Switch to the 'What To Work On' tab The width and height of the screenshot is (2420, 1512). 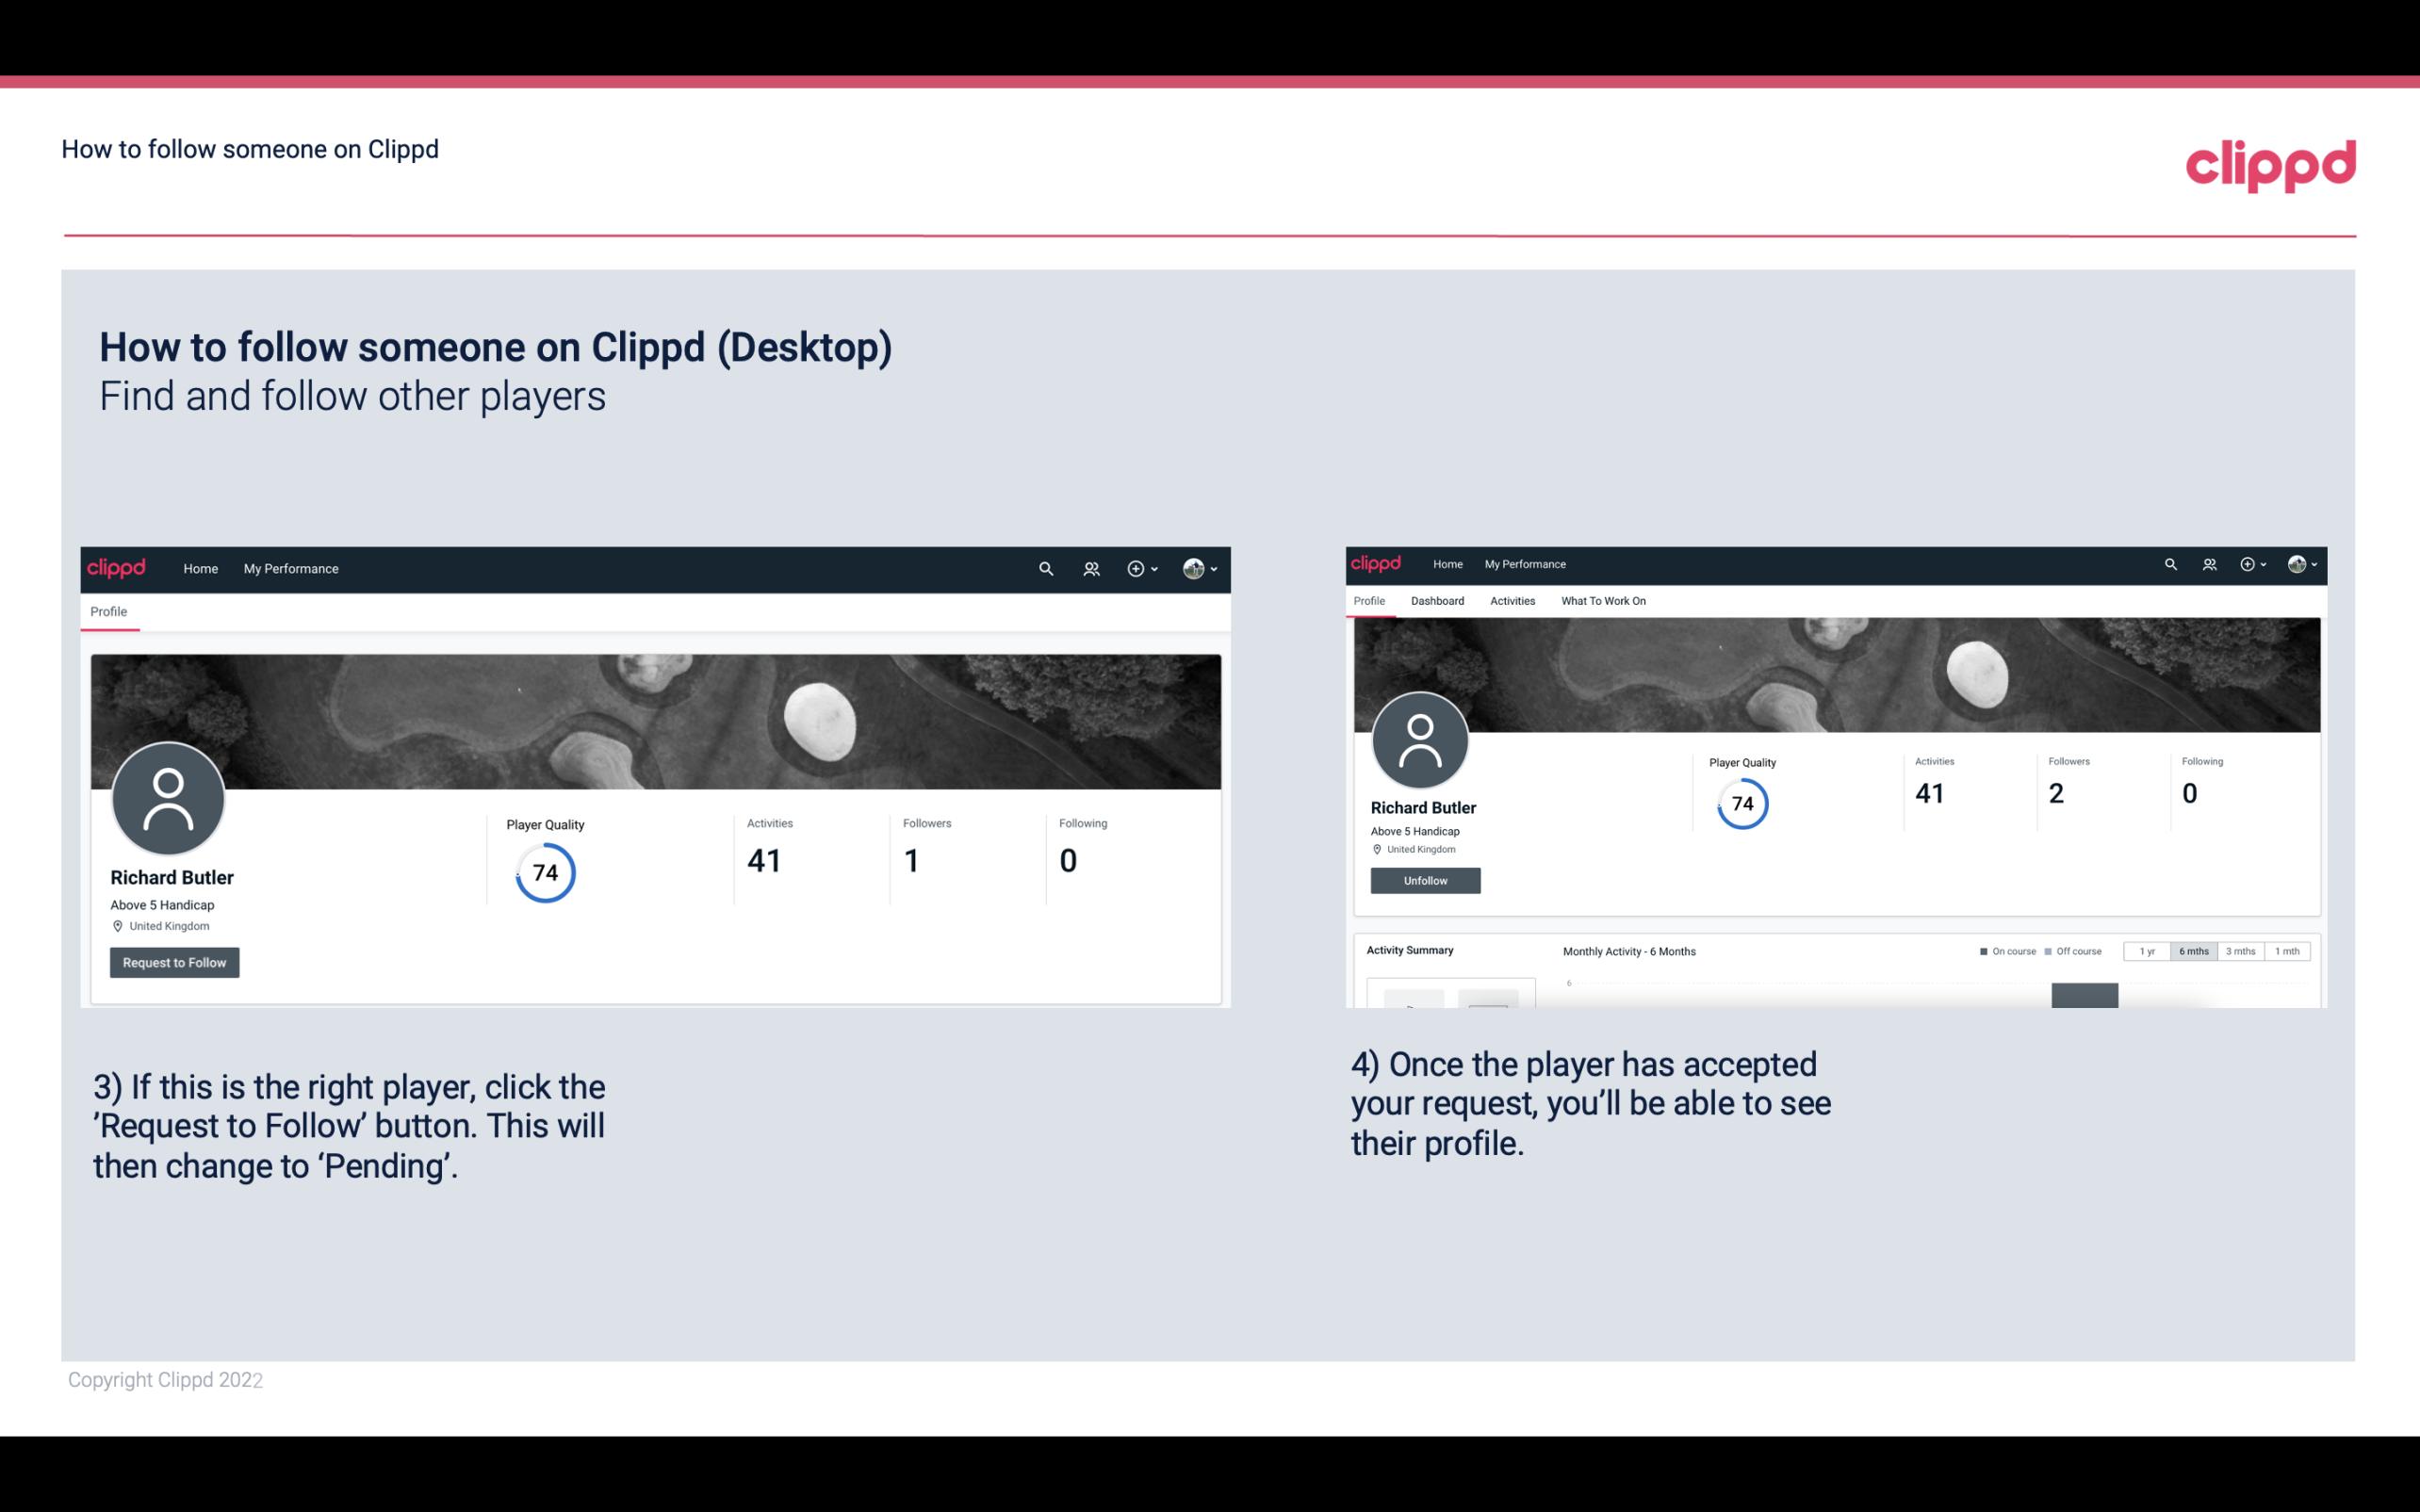1601,601
